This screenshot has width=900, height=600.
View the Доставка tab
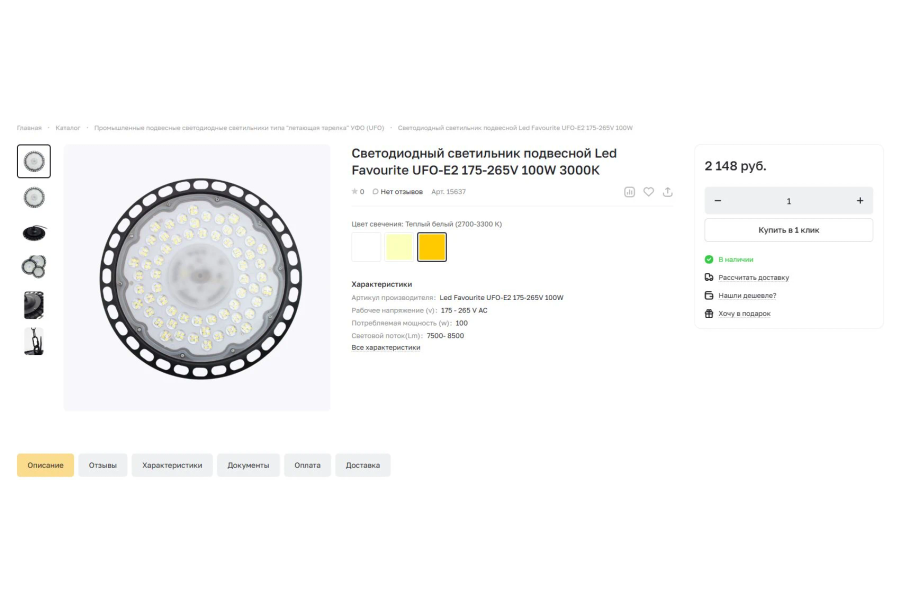(363, 465)
